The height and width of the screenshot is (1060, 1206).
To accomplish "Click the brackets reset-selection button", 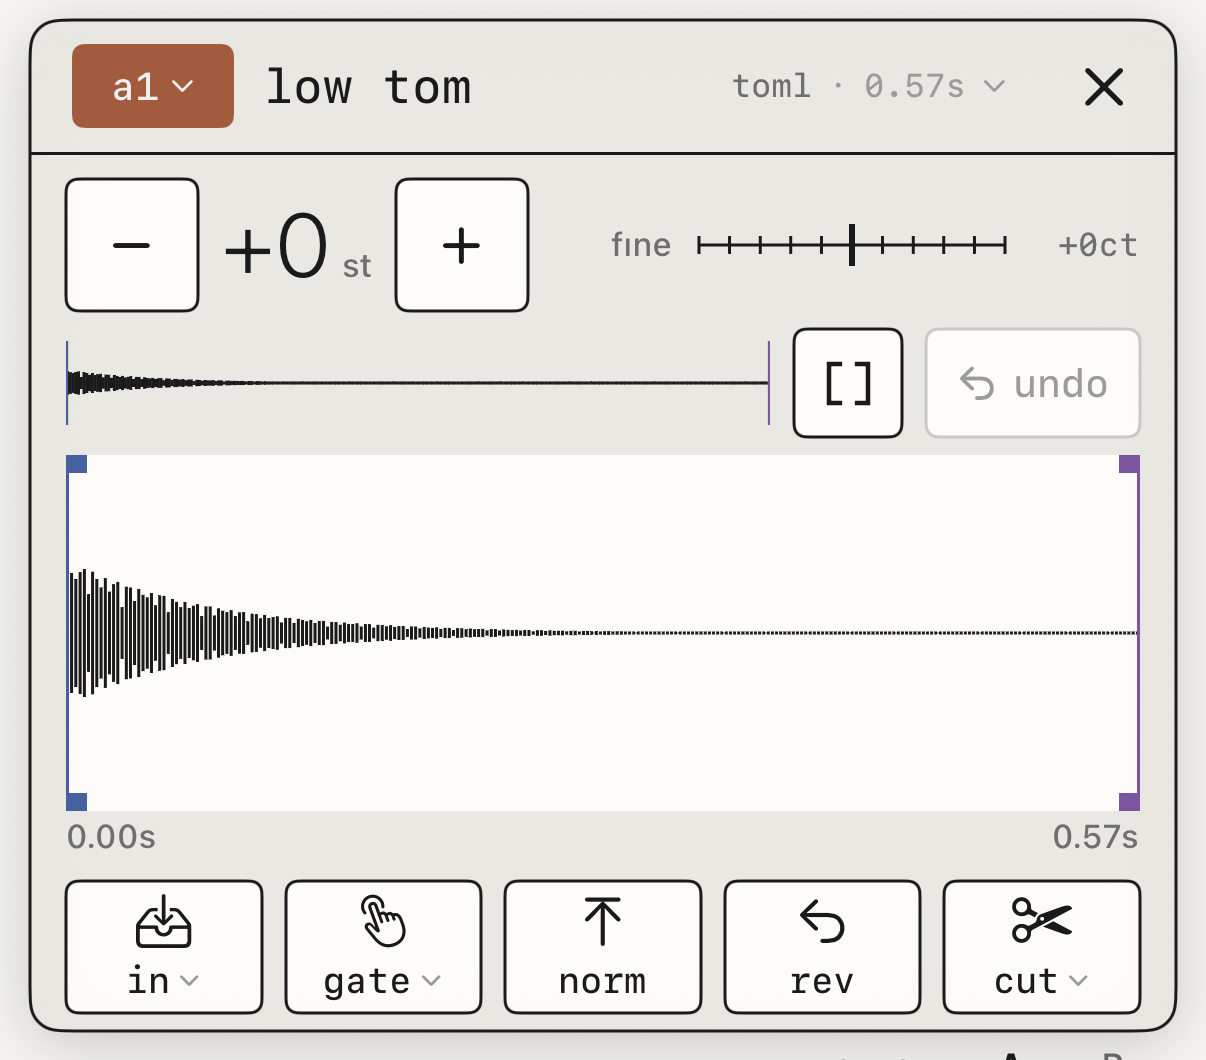I will 848,383.
